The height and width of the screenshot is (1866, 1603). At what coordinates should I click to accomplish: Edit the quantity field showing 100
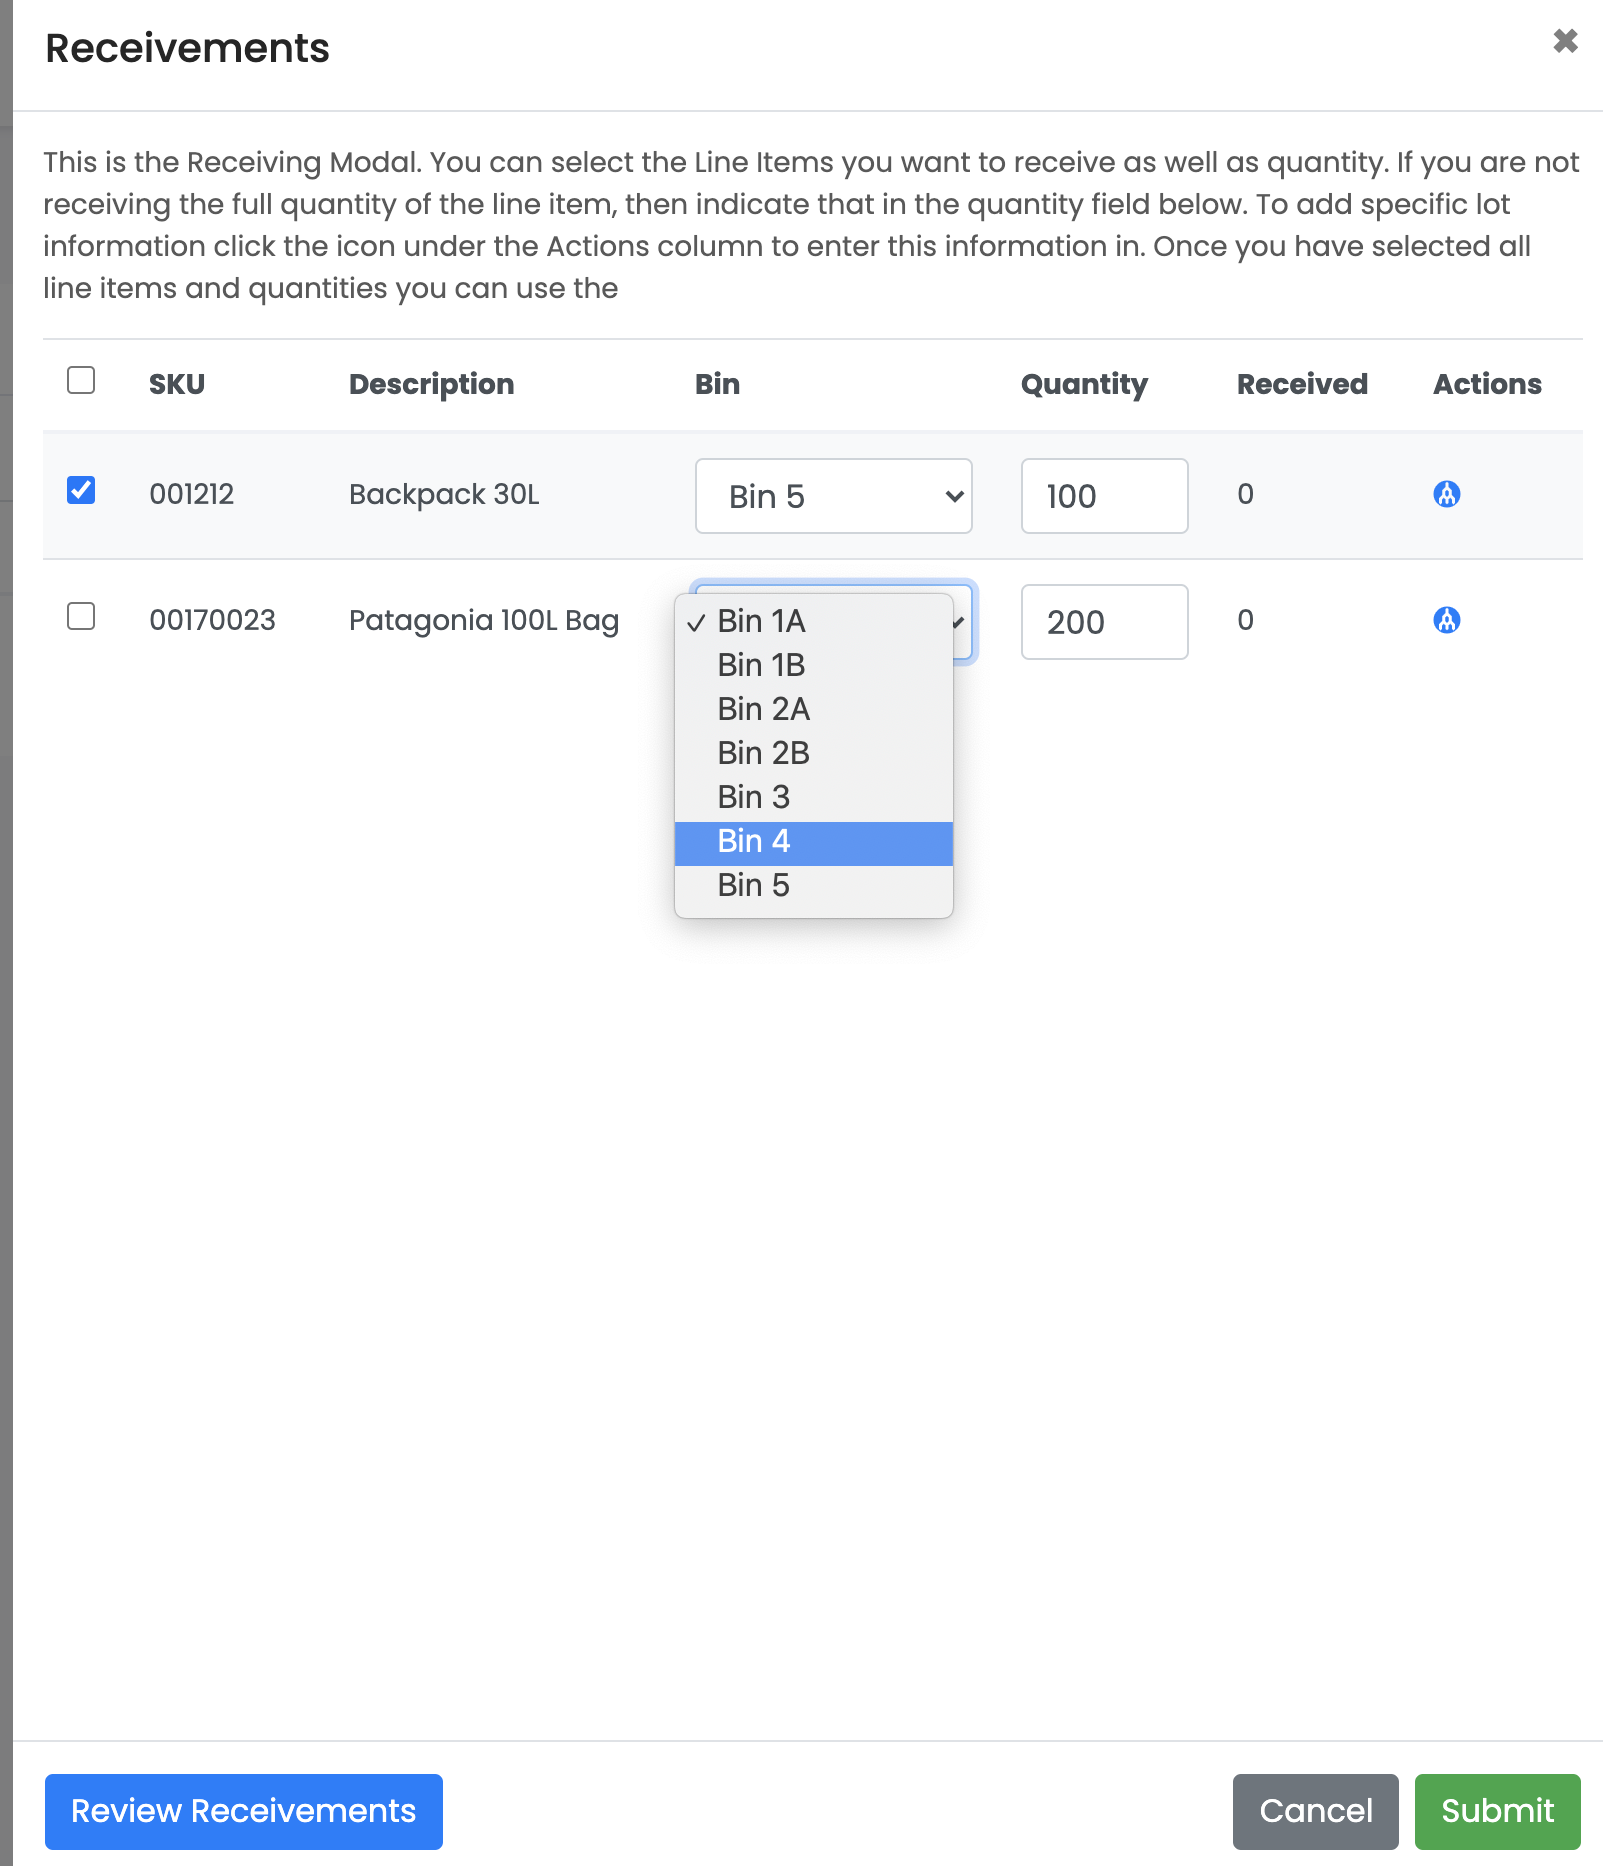pyautogui.click(x=1104, y=496)
